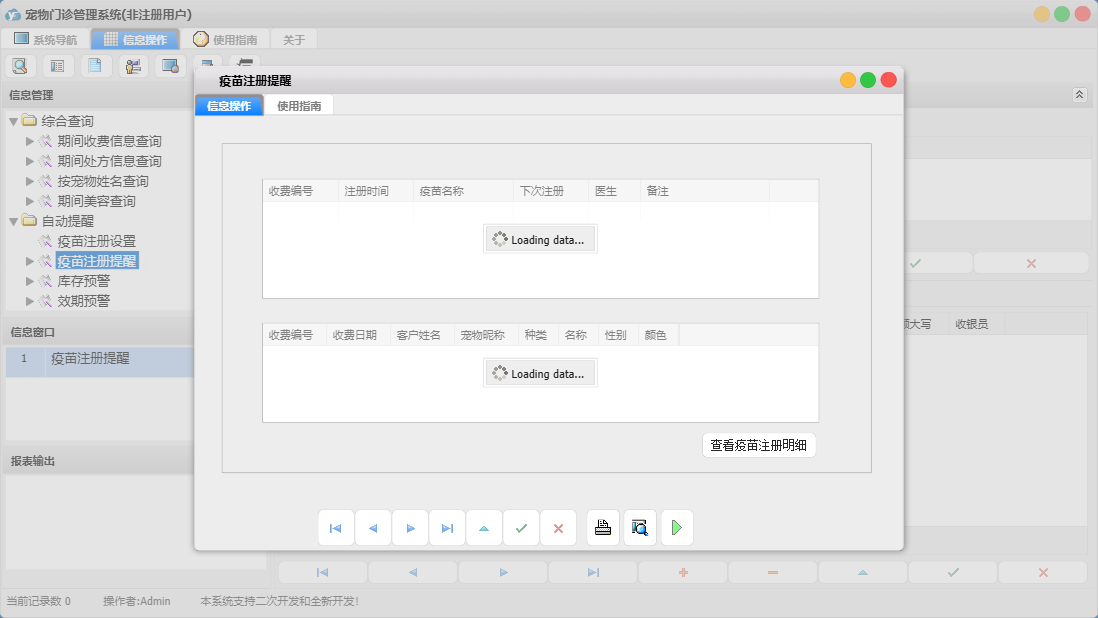Click the print icon in the dialog

coord(602,527)
